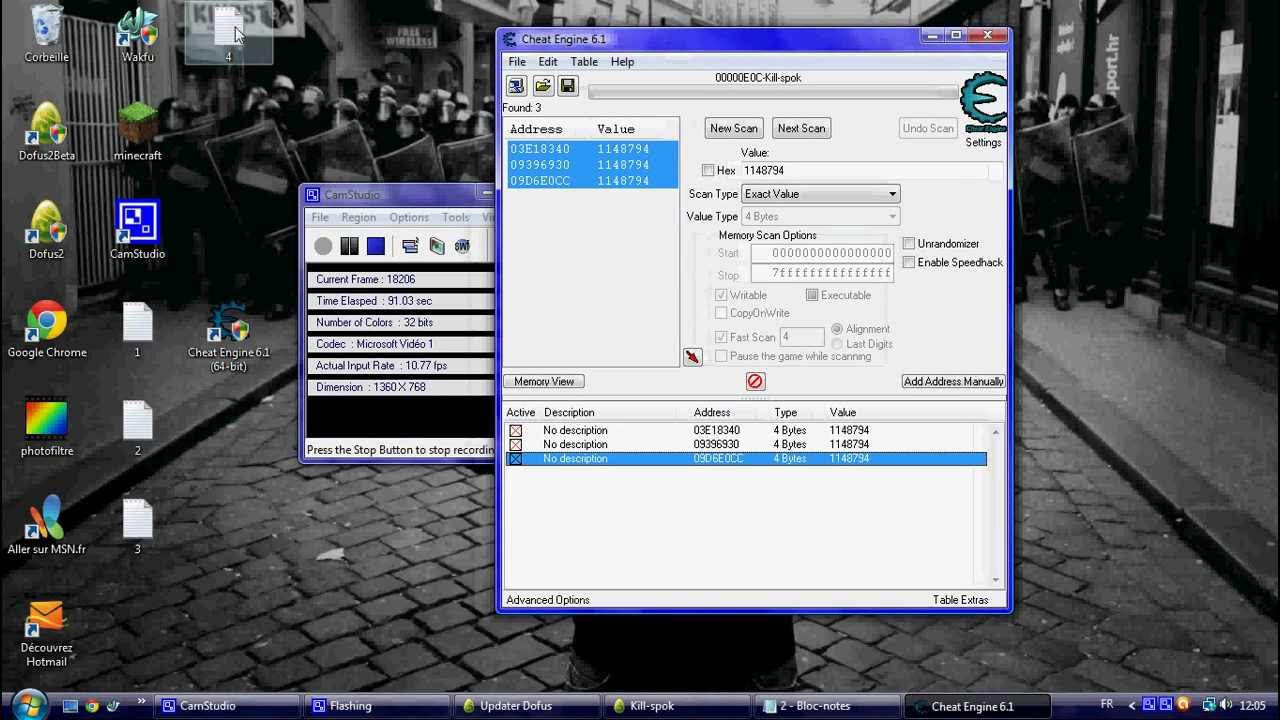This screenshot has height=720, width=1280.
Task: Click the floppy disk save icon
Action: tap(567, 86)
